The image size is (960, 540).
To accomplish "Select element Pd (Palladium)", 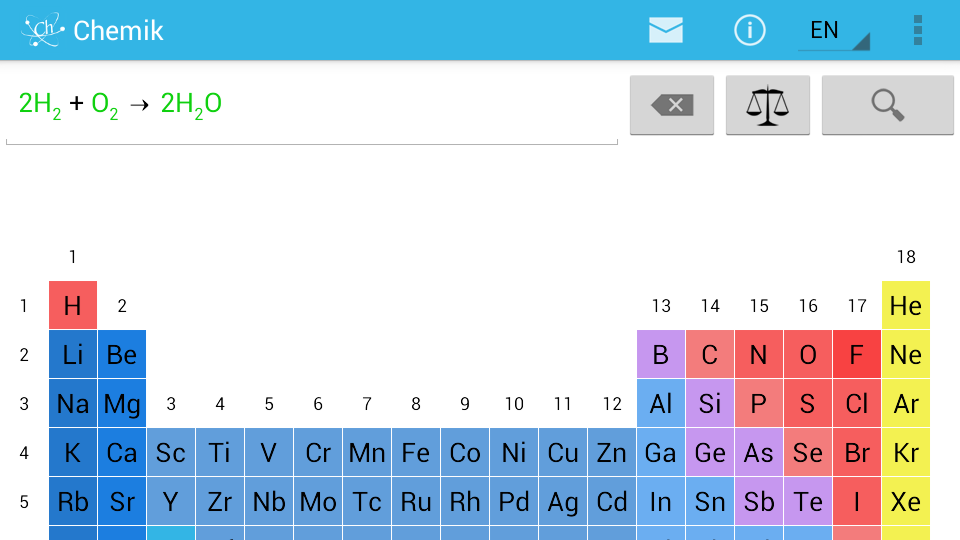I will [x=514, y=501].
